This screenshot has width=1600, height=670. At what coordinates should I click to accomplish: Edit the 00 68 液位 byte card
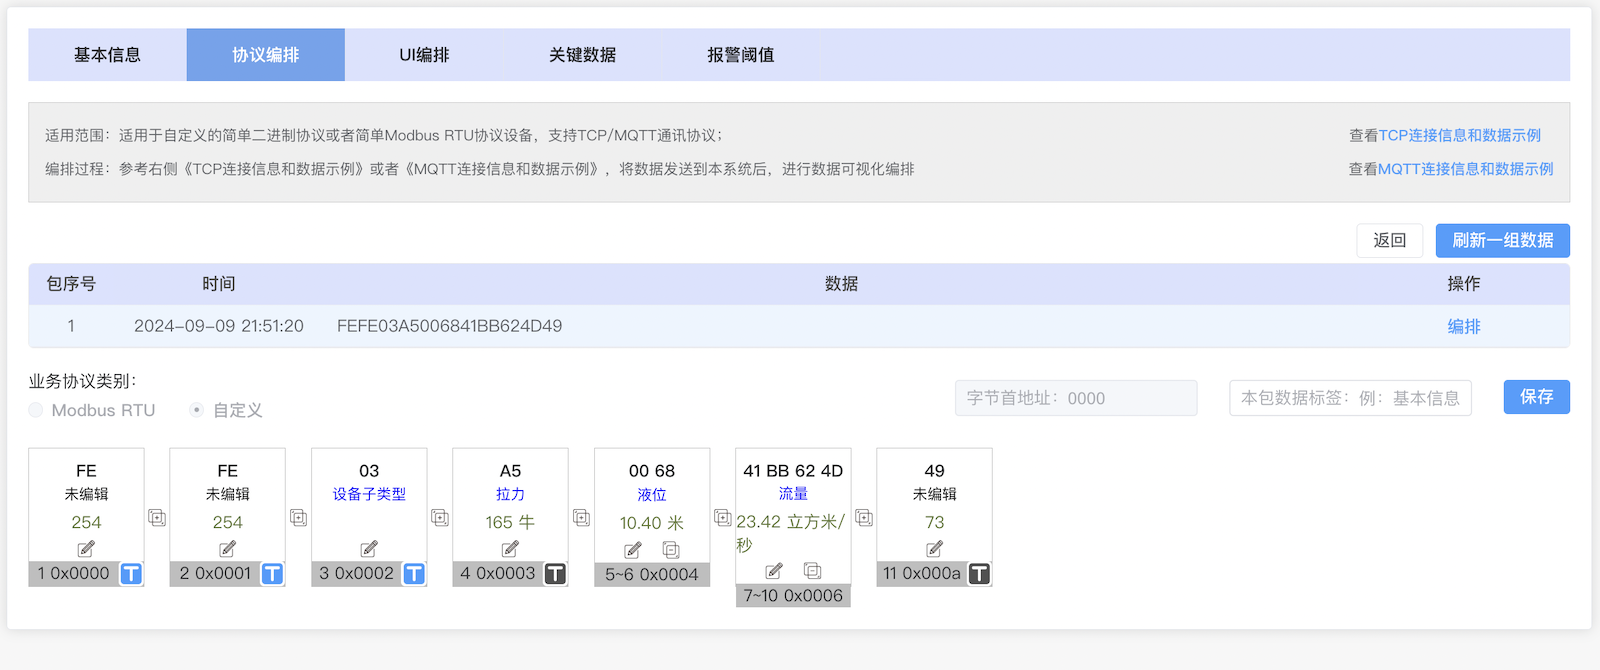[633, 550]
